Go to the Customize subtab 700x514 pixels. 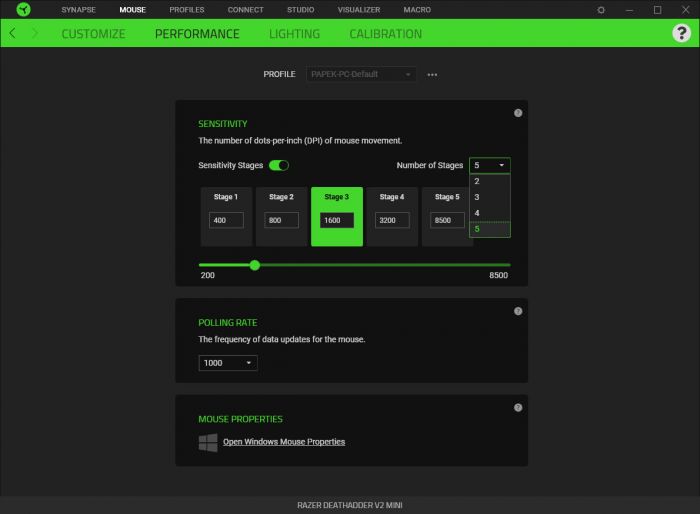click(93, 34)
